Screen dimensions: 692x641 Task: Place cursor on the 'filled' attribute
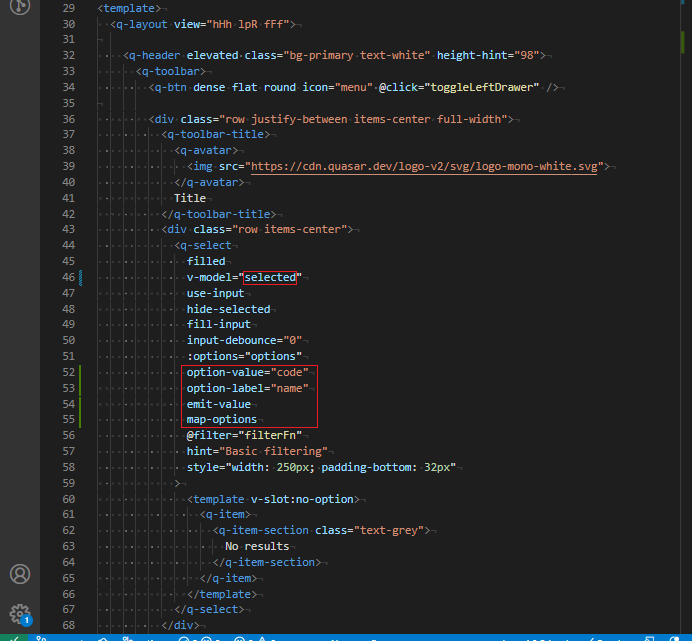click(x=206, y=261)
